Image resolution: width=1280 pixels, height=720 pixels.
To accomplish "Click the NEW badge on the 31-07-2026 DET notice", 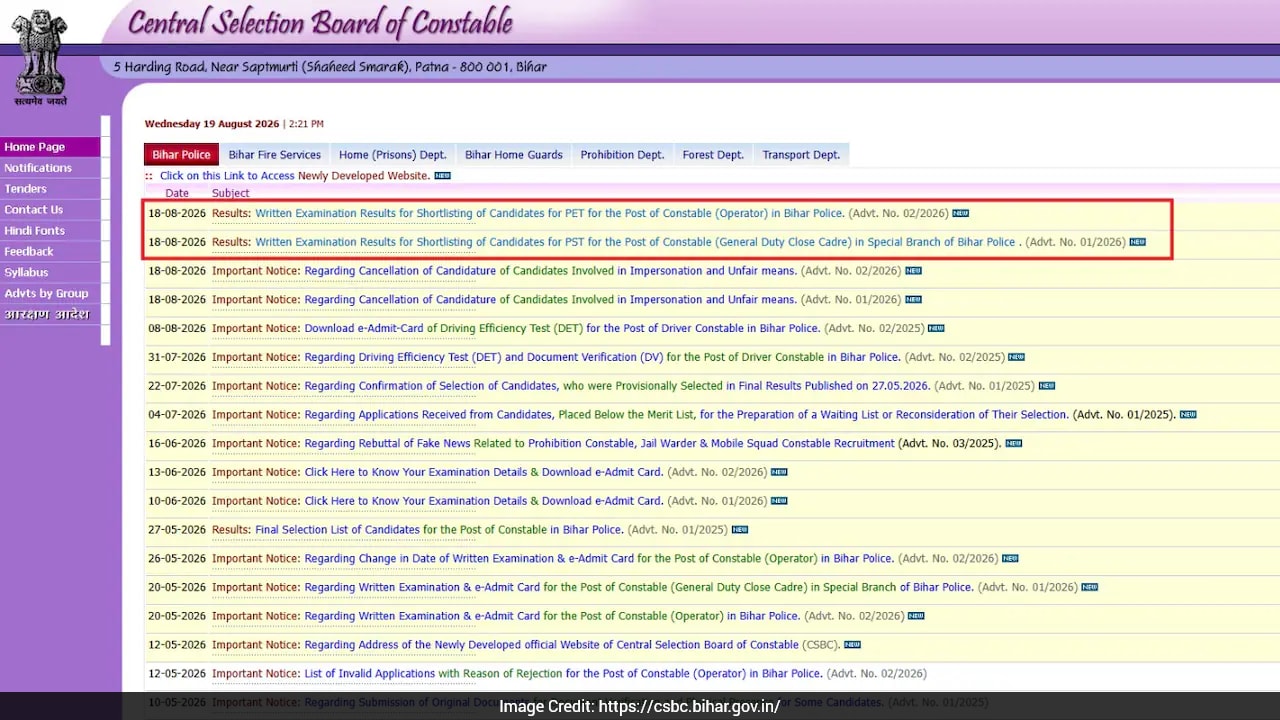I will (1016, 357).
